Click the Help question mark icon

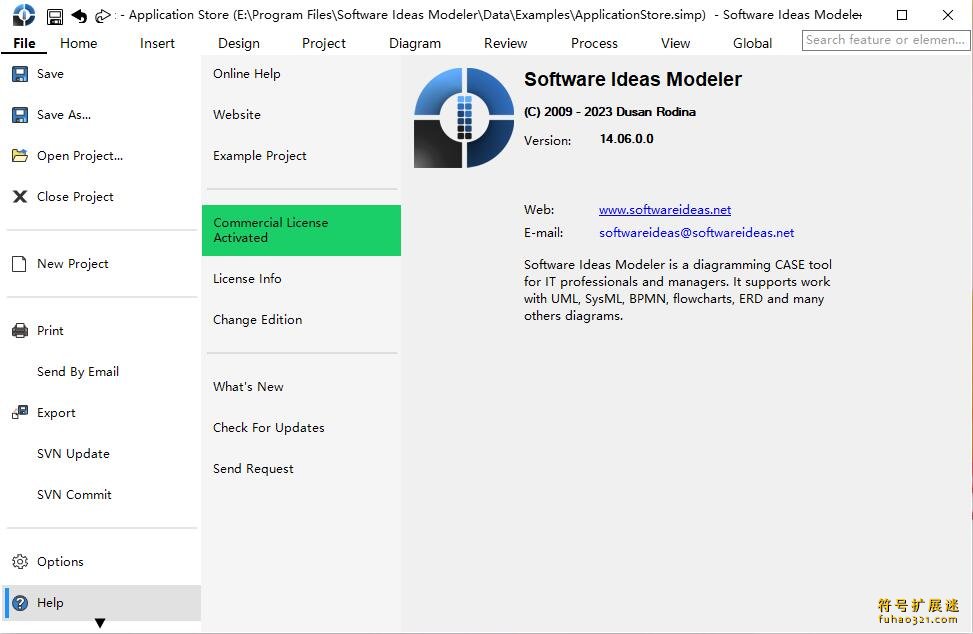pyautogui.click(x=20, y=602)
